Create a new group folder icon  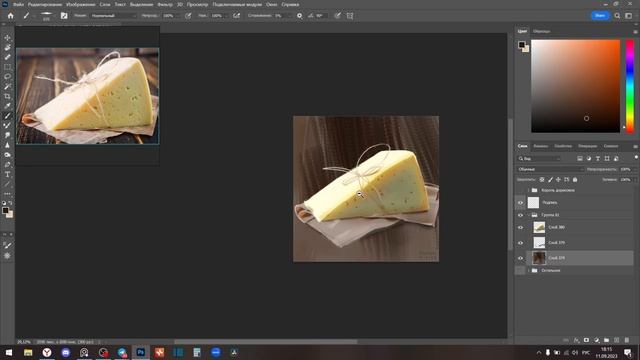pos(607,340)
